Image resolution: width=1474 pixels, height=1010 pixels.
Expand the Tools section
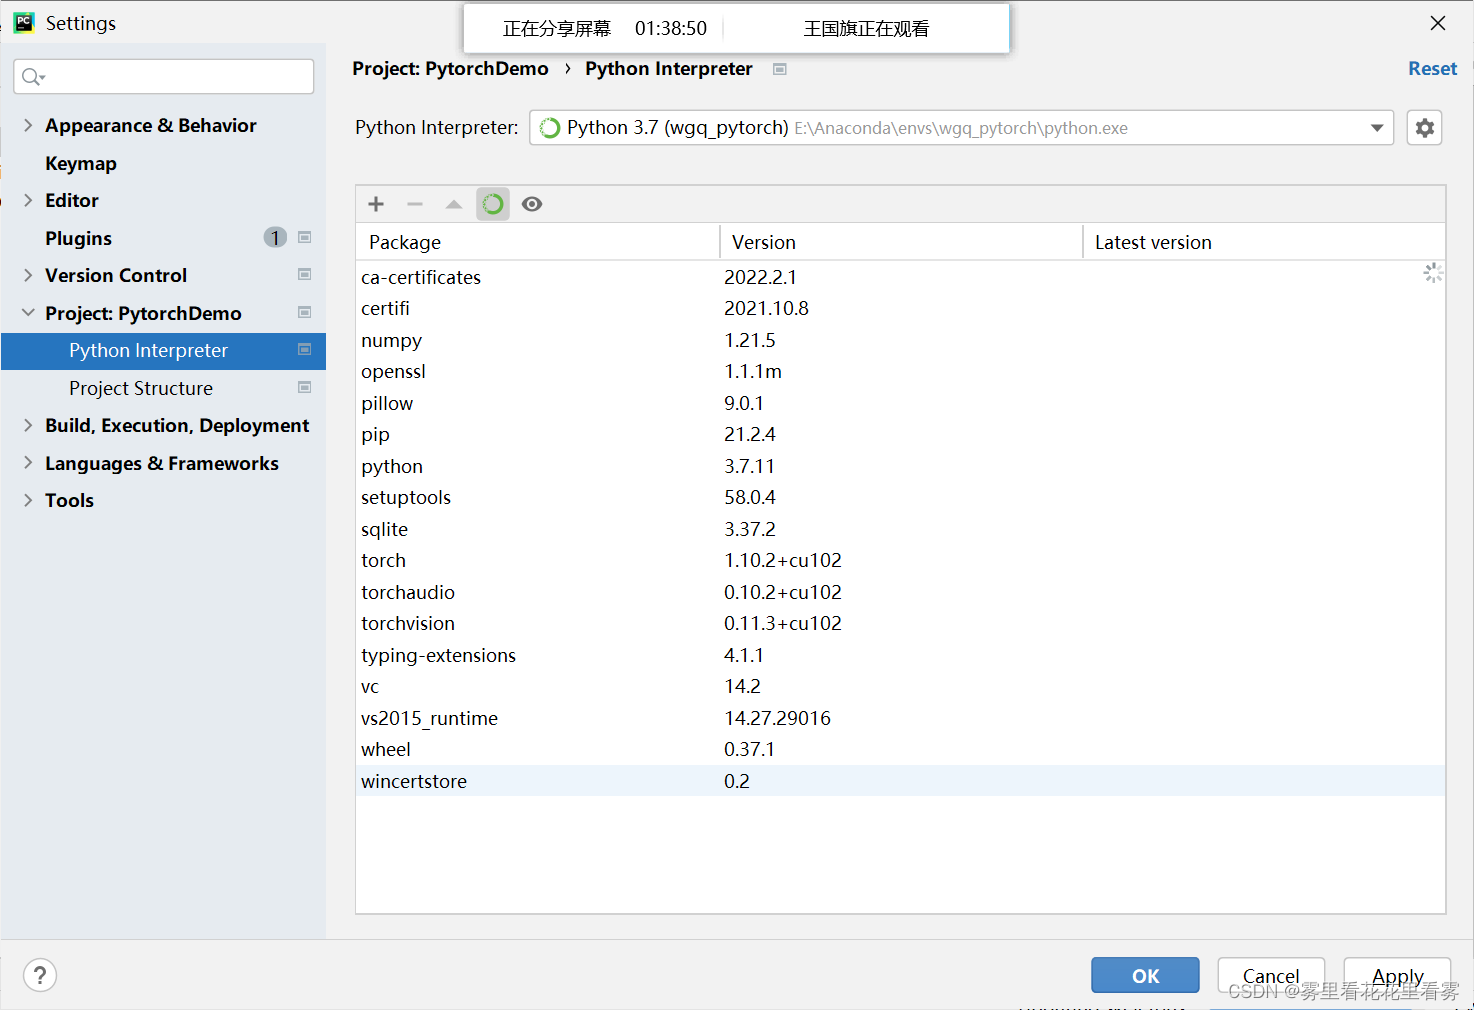[x=28, y=500]
